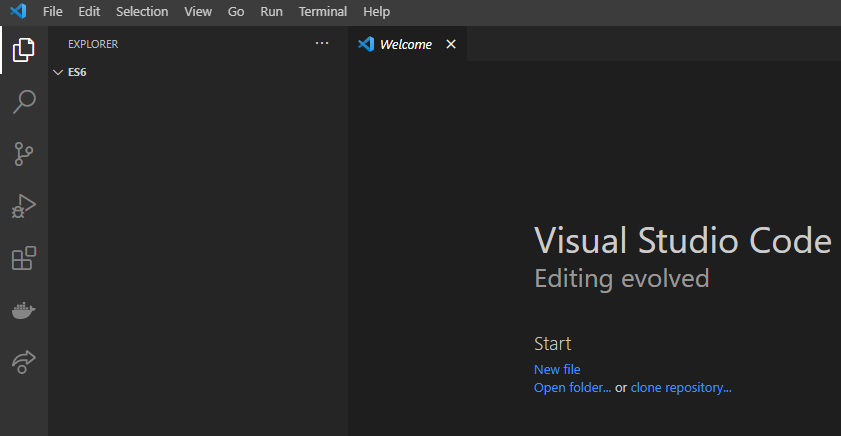Click the Editing evolved subtitle
The height and width of the screenshot is (436, 841).
point(622,279)
